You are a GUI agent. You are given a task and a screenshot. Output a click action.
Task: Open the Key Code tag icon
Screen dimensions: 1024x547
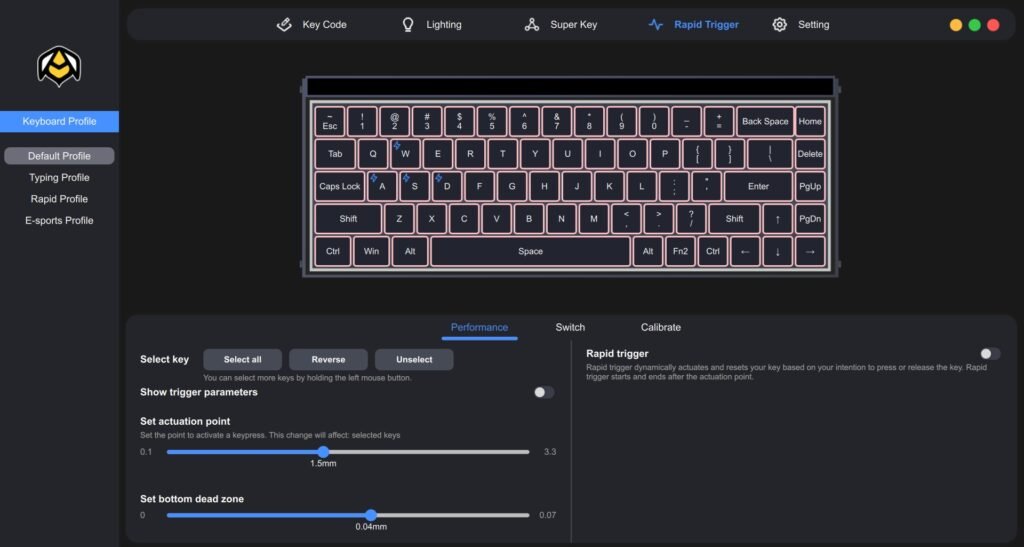[x=284, y=25]
